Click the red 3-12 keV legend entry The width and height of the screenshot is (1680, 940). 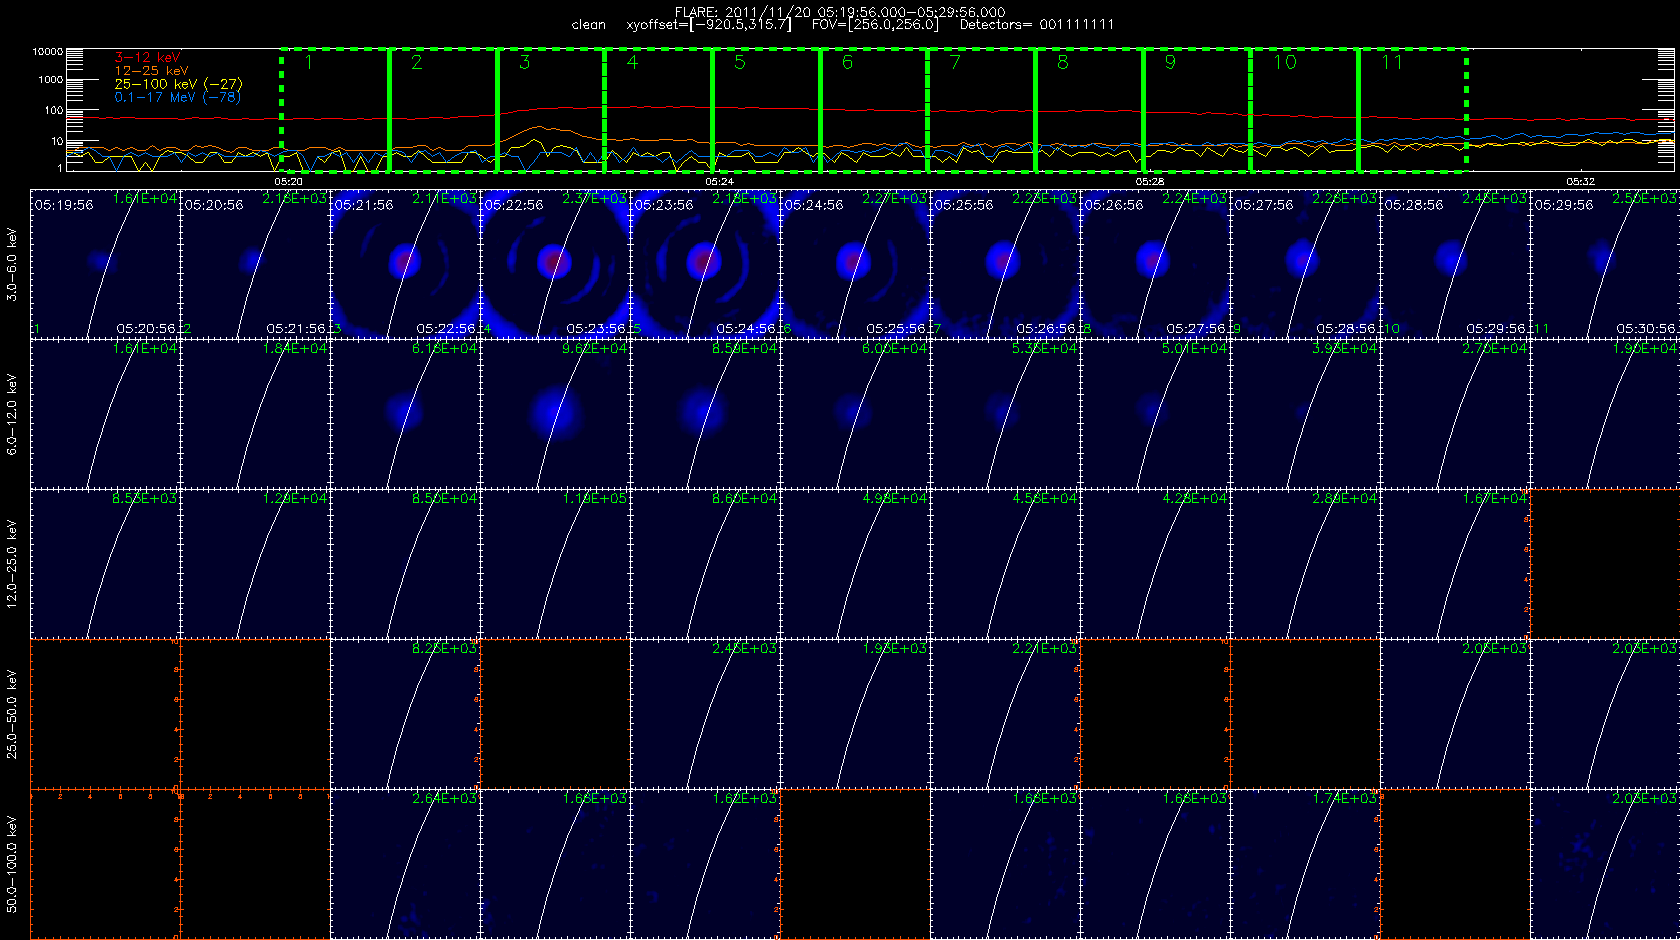pos(147,57)
